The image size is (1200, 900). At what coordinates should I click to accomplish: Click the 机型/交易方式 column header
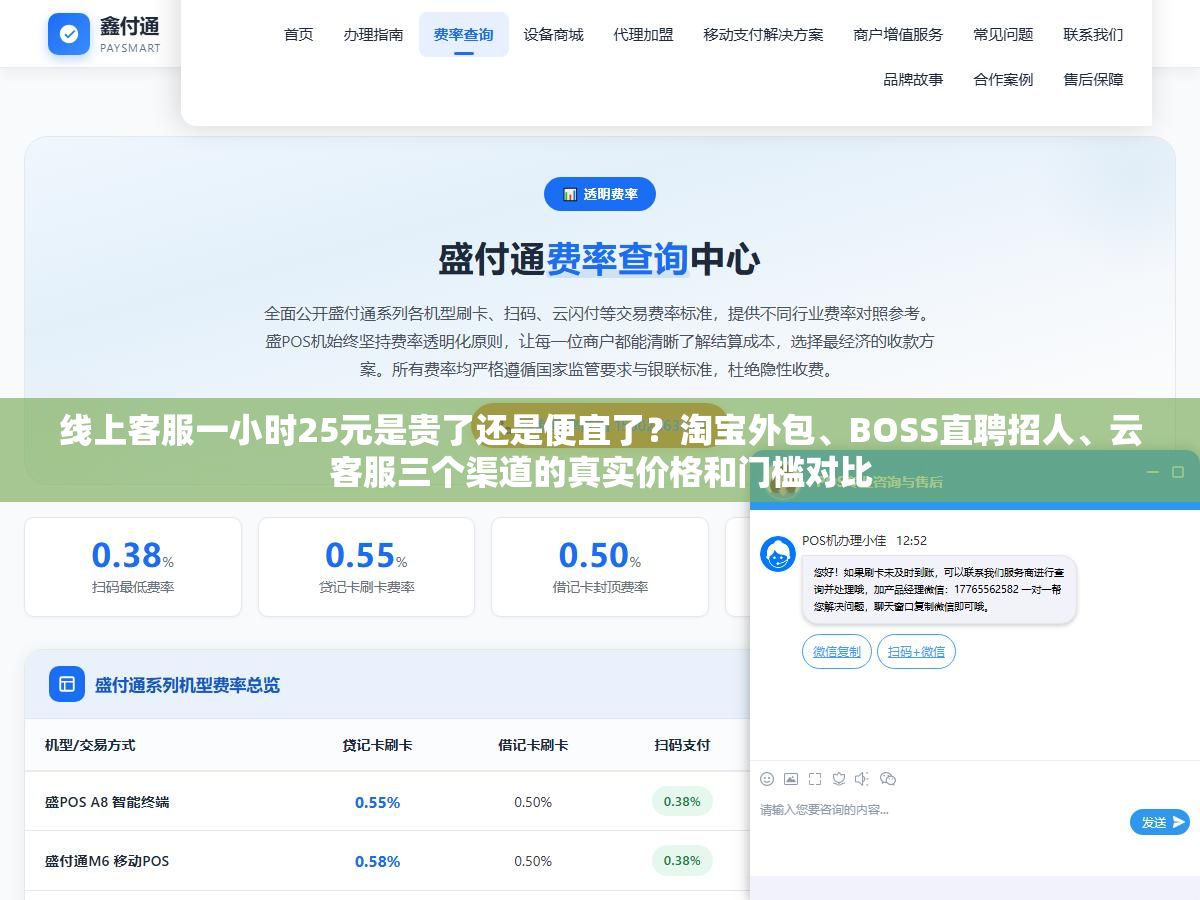click(x=90, y=745)
